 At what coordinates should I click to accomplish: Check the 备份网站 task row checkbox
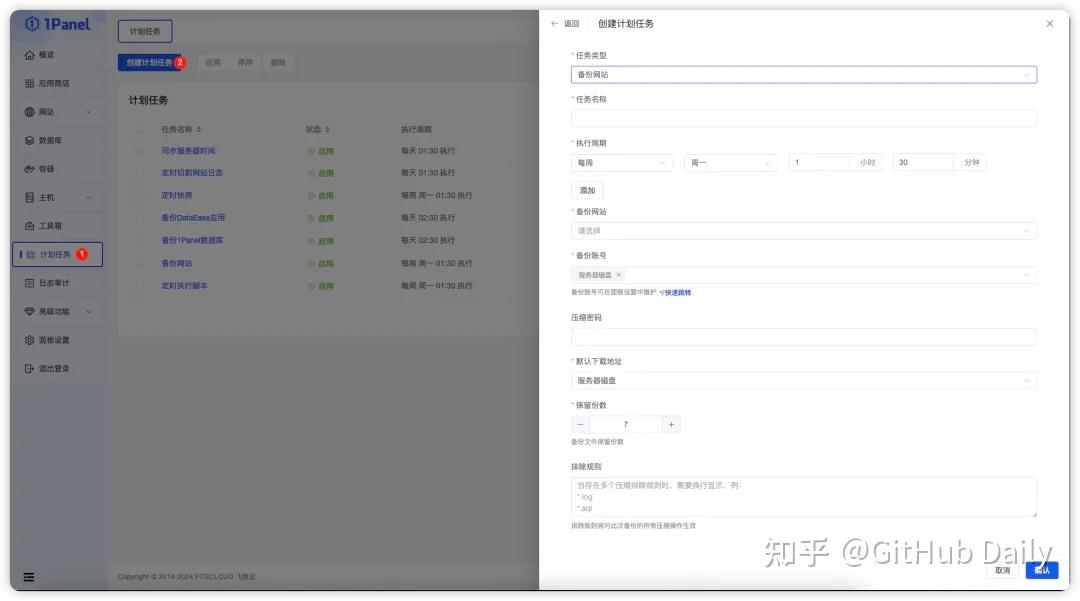click(x=138, y=263)
